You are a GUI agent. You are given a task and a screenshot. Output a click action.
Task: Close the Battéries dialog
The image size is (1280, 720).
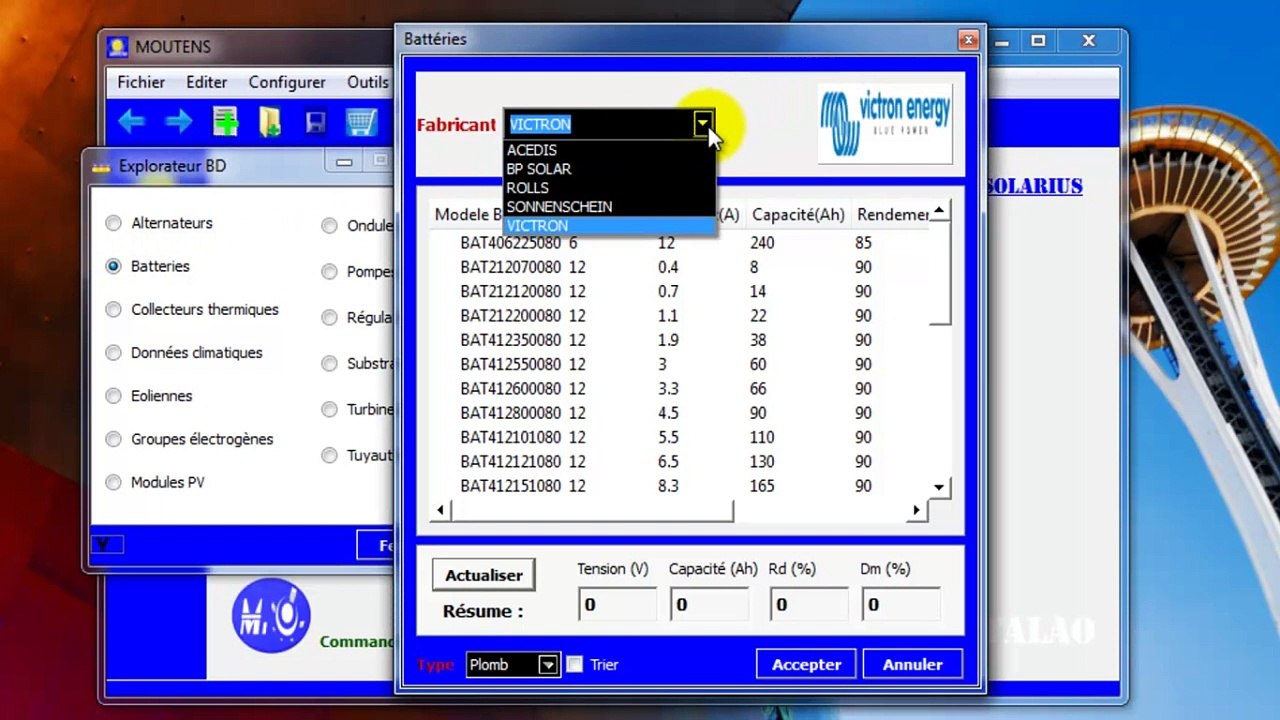click(x=968, y=40)
